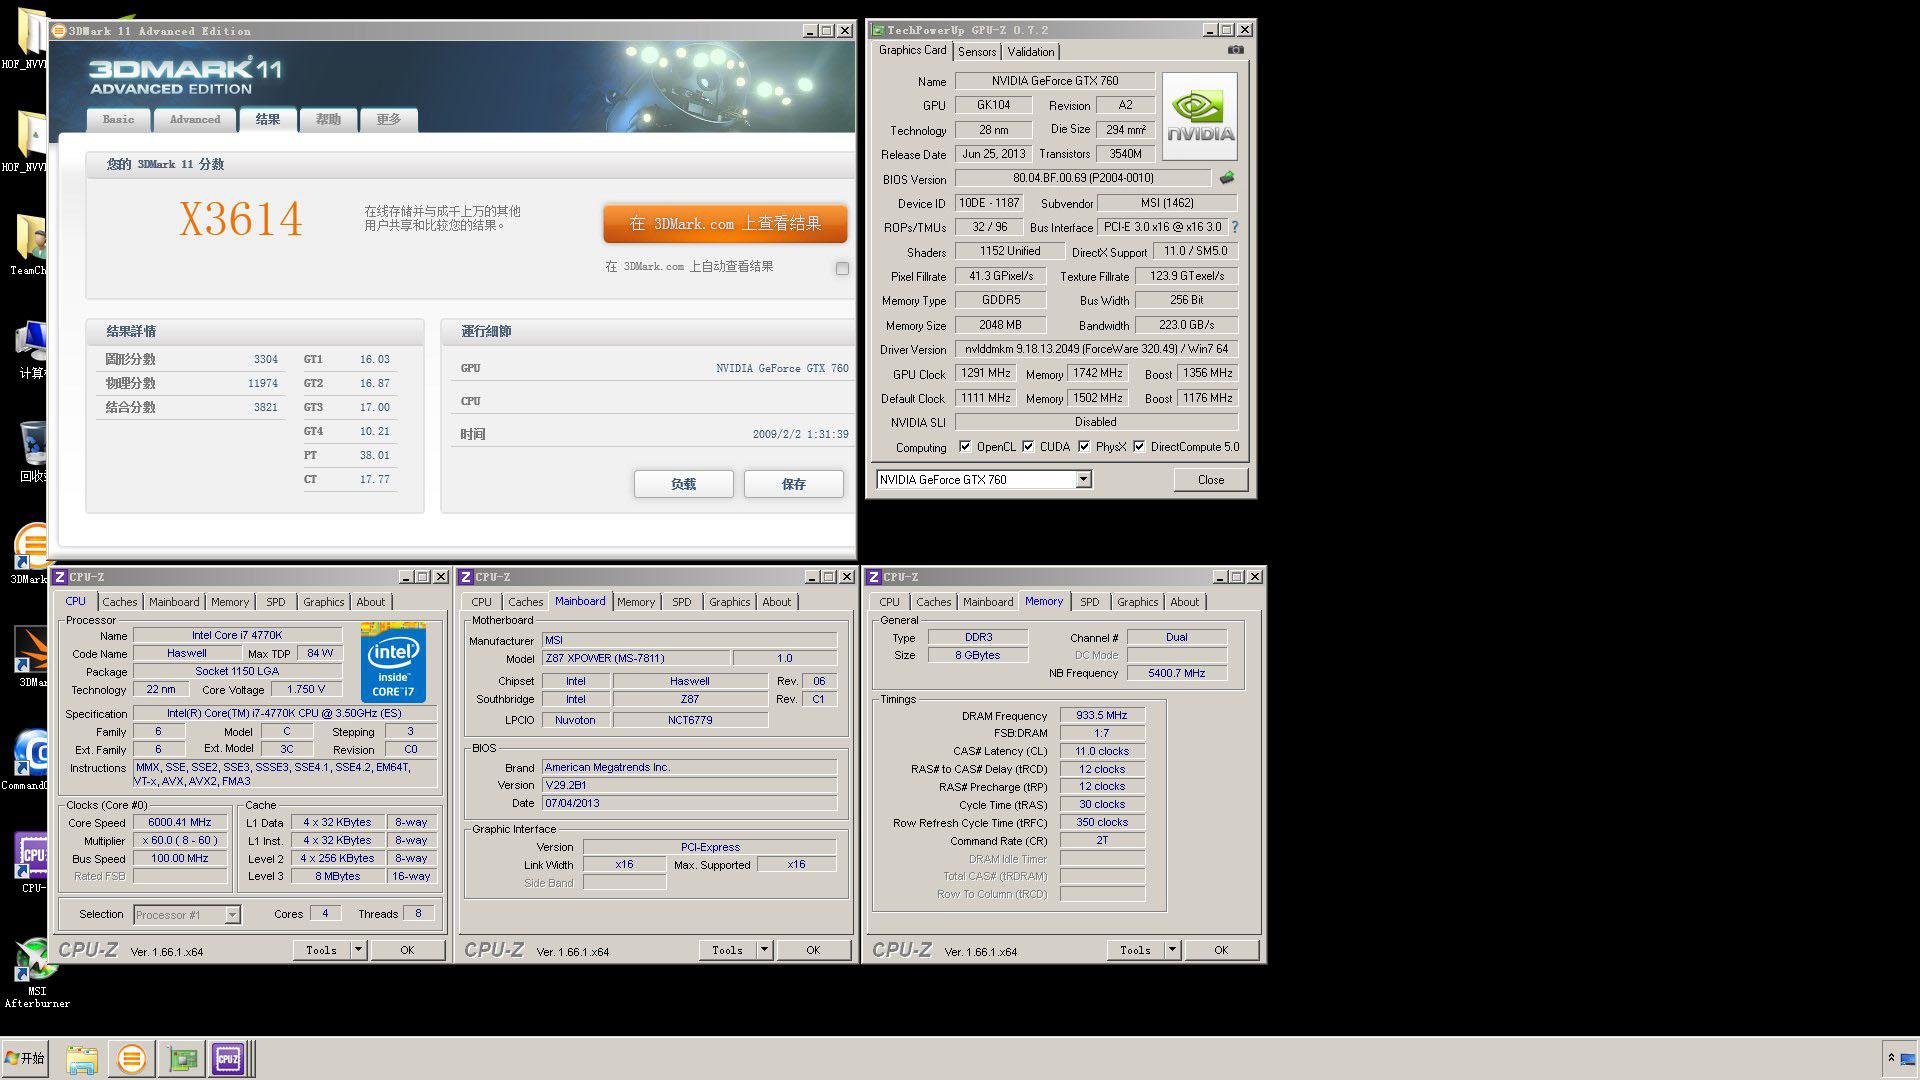
Task: Open the 帮助 tab in 3DMark 11
Action: [328, 120]
